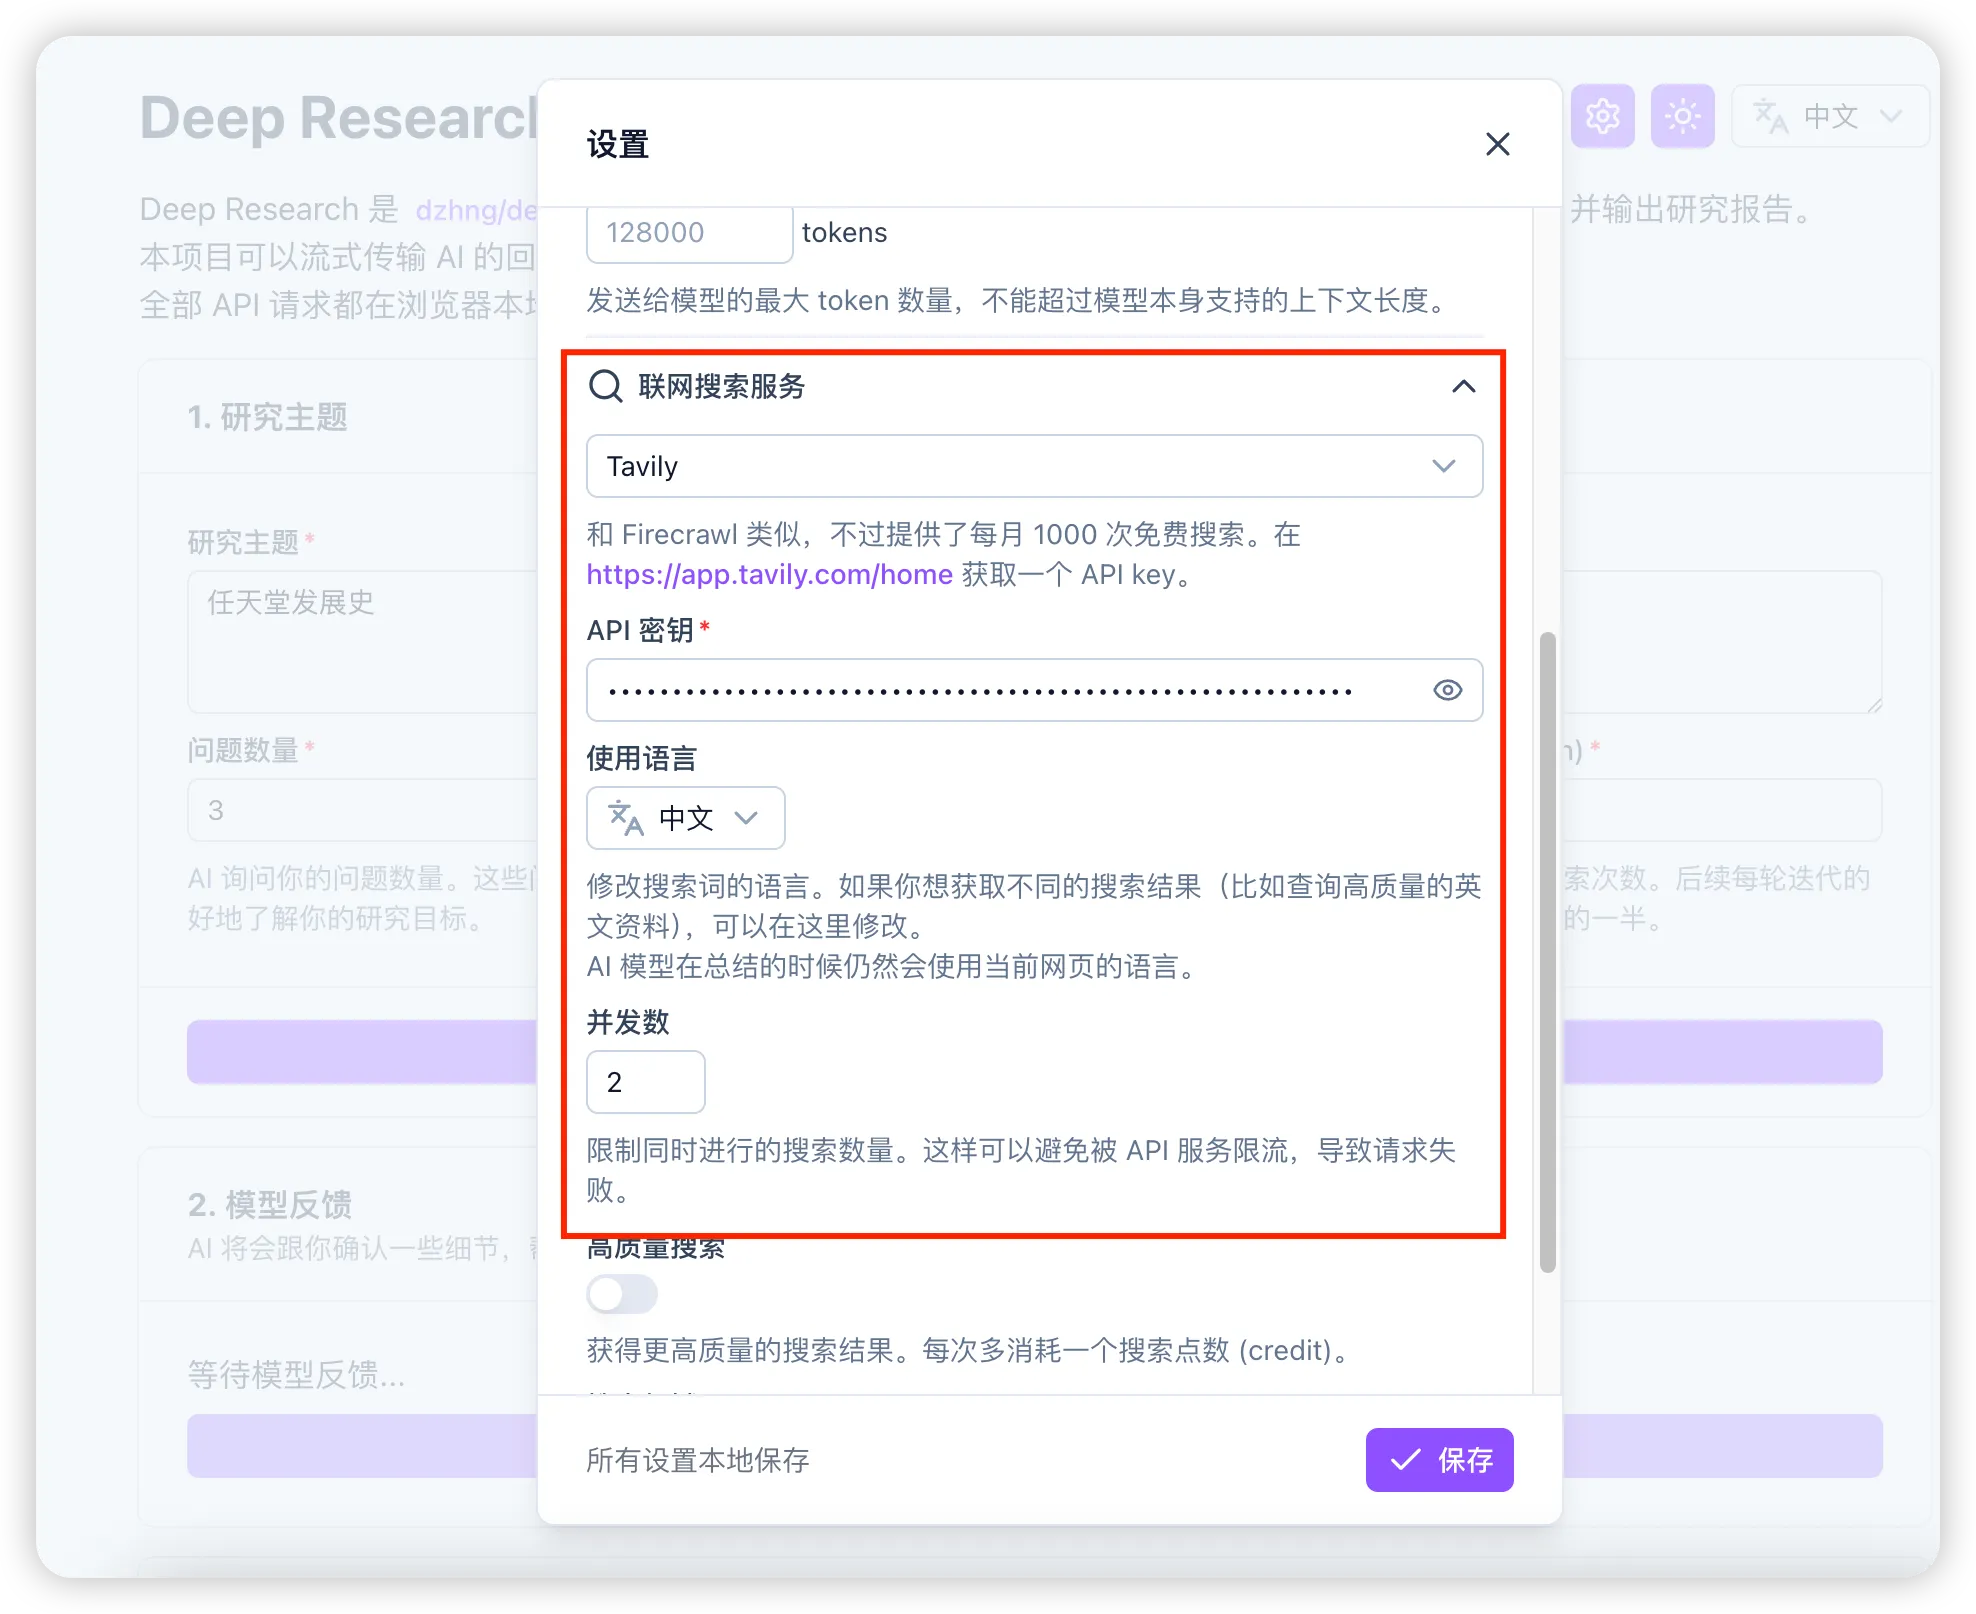Click the 联网搜索服务 section title
This screenshot has width=1976, height=1614.
pyautogui.click(x=721, y=386)
